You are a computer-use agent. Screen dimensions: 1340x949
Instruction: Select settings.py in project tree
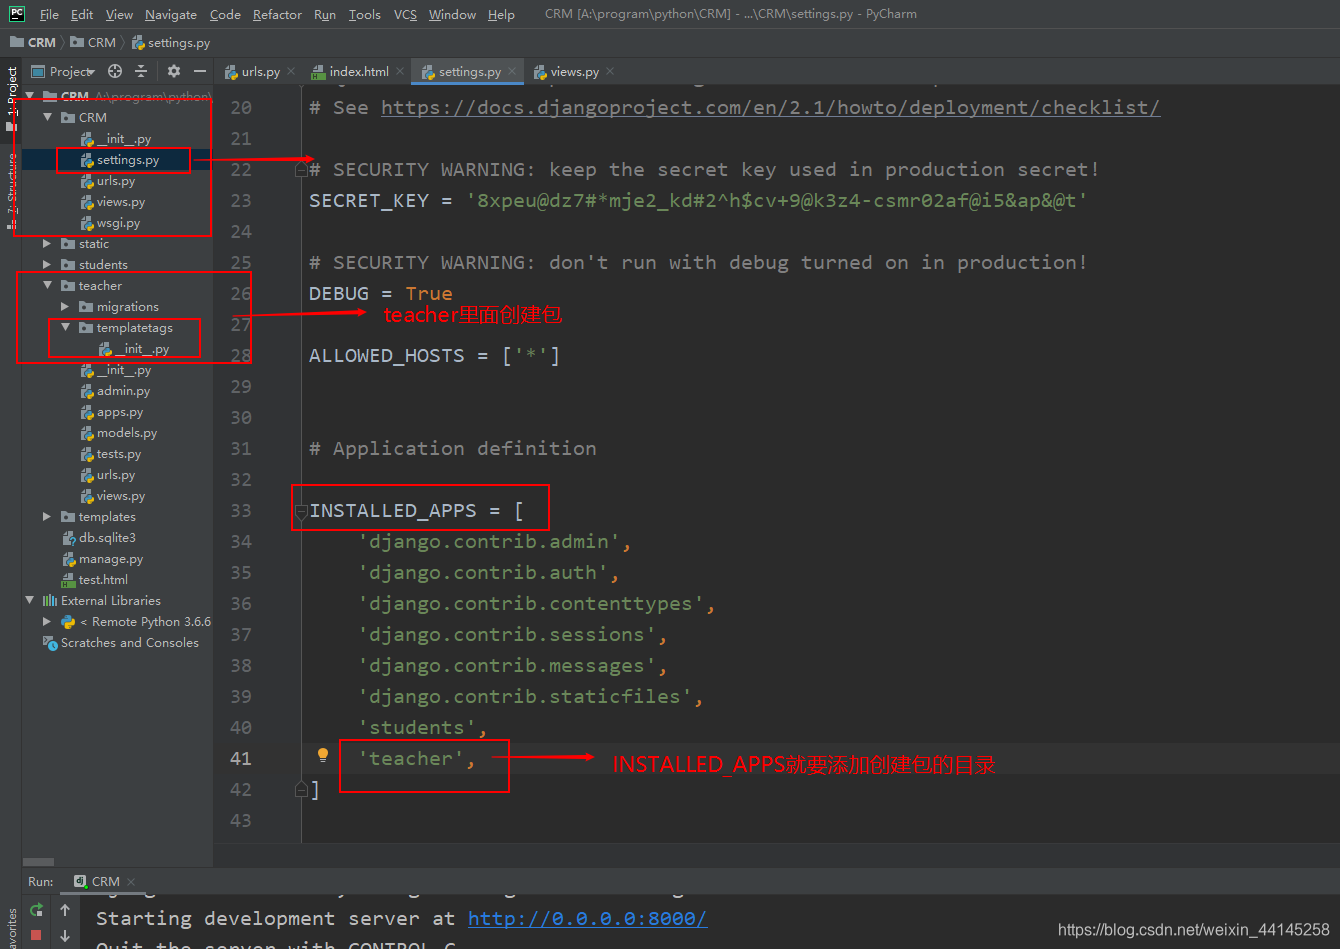127,159
